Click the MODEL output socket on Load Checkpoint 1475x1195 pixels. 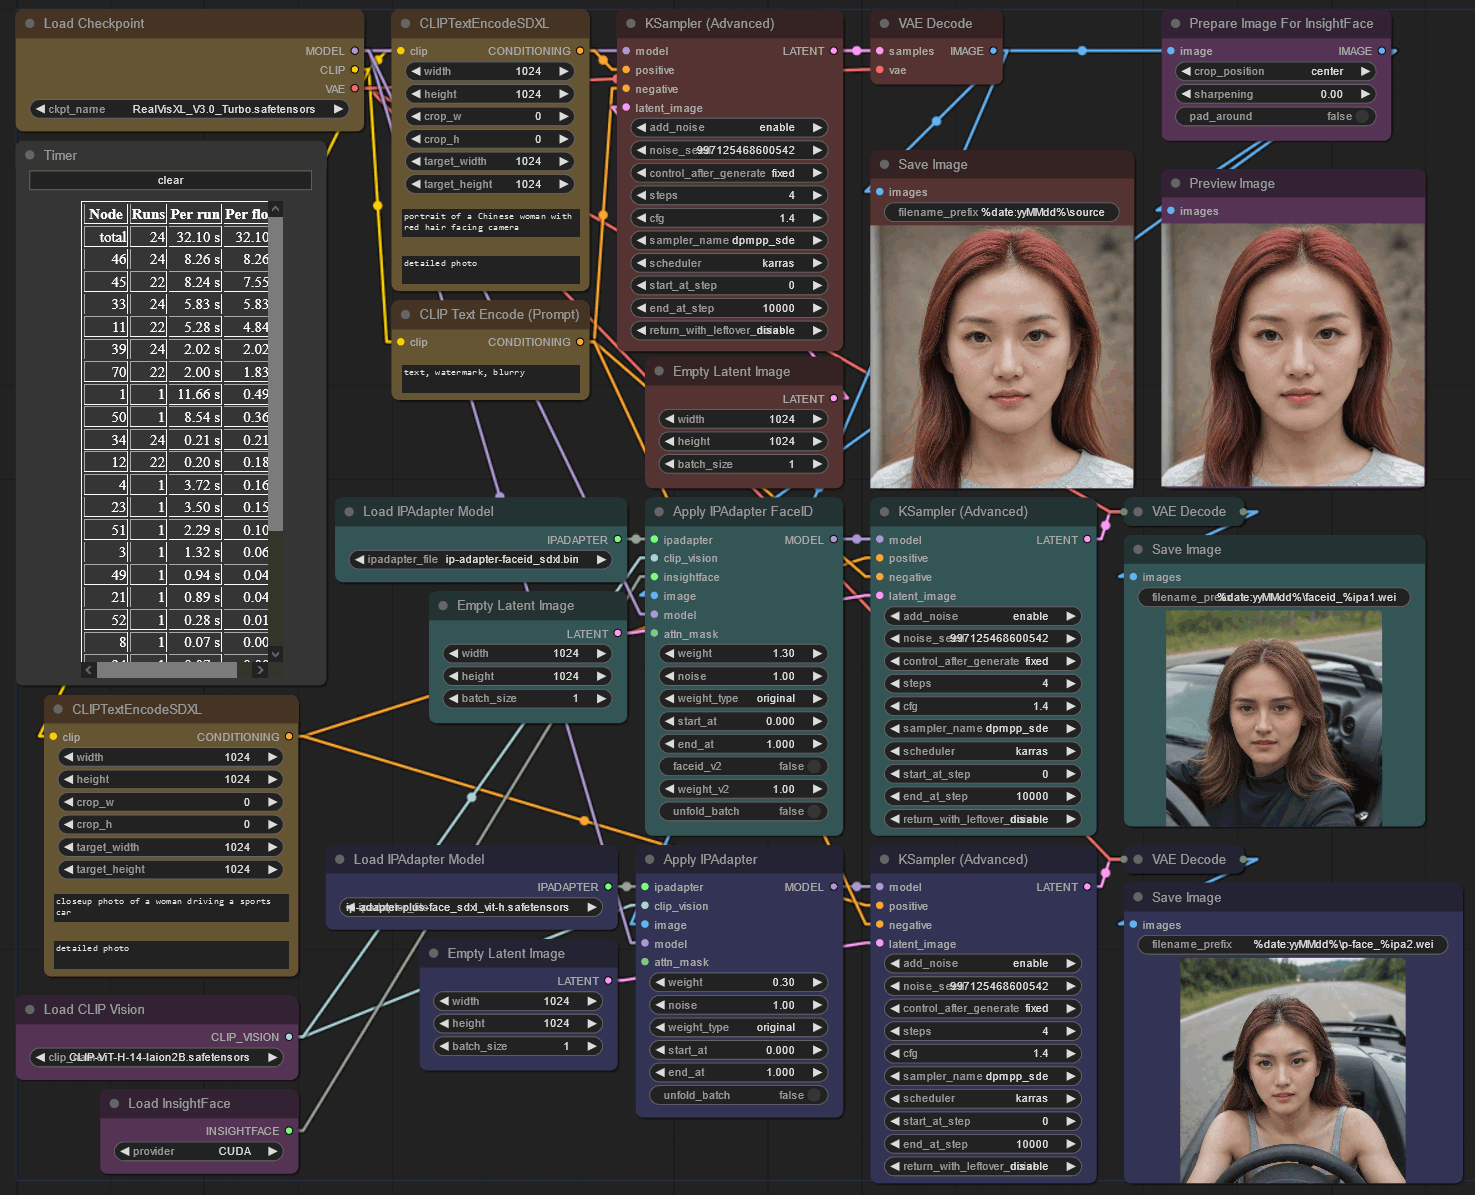[x=354, y=51]
